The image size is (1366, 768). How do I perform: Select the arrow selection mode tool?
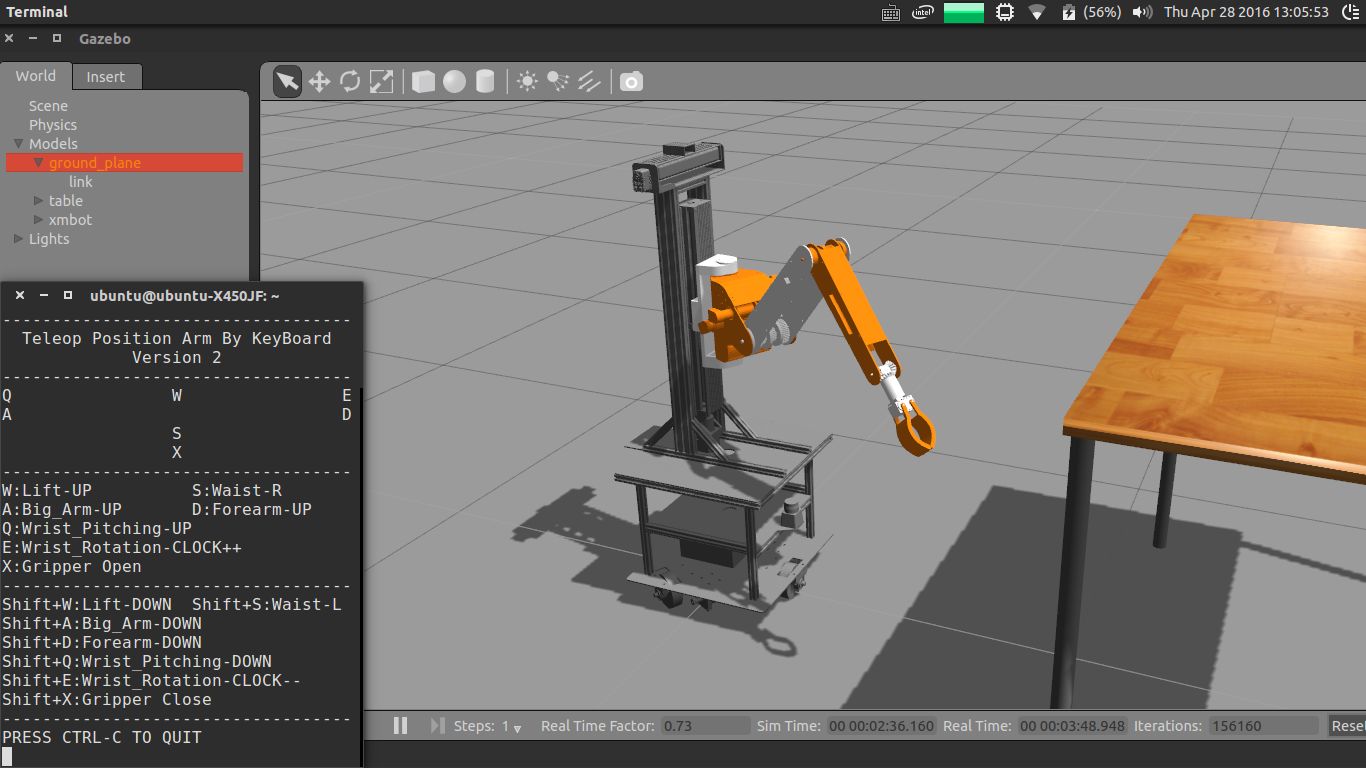[288, 81]
